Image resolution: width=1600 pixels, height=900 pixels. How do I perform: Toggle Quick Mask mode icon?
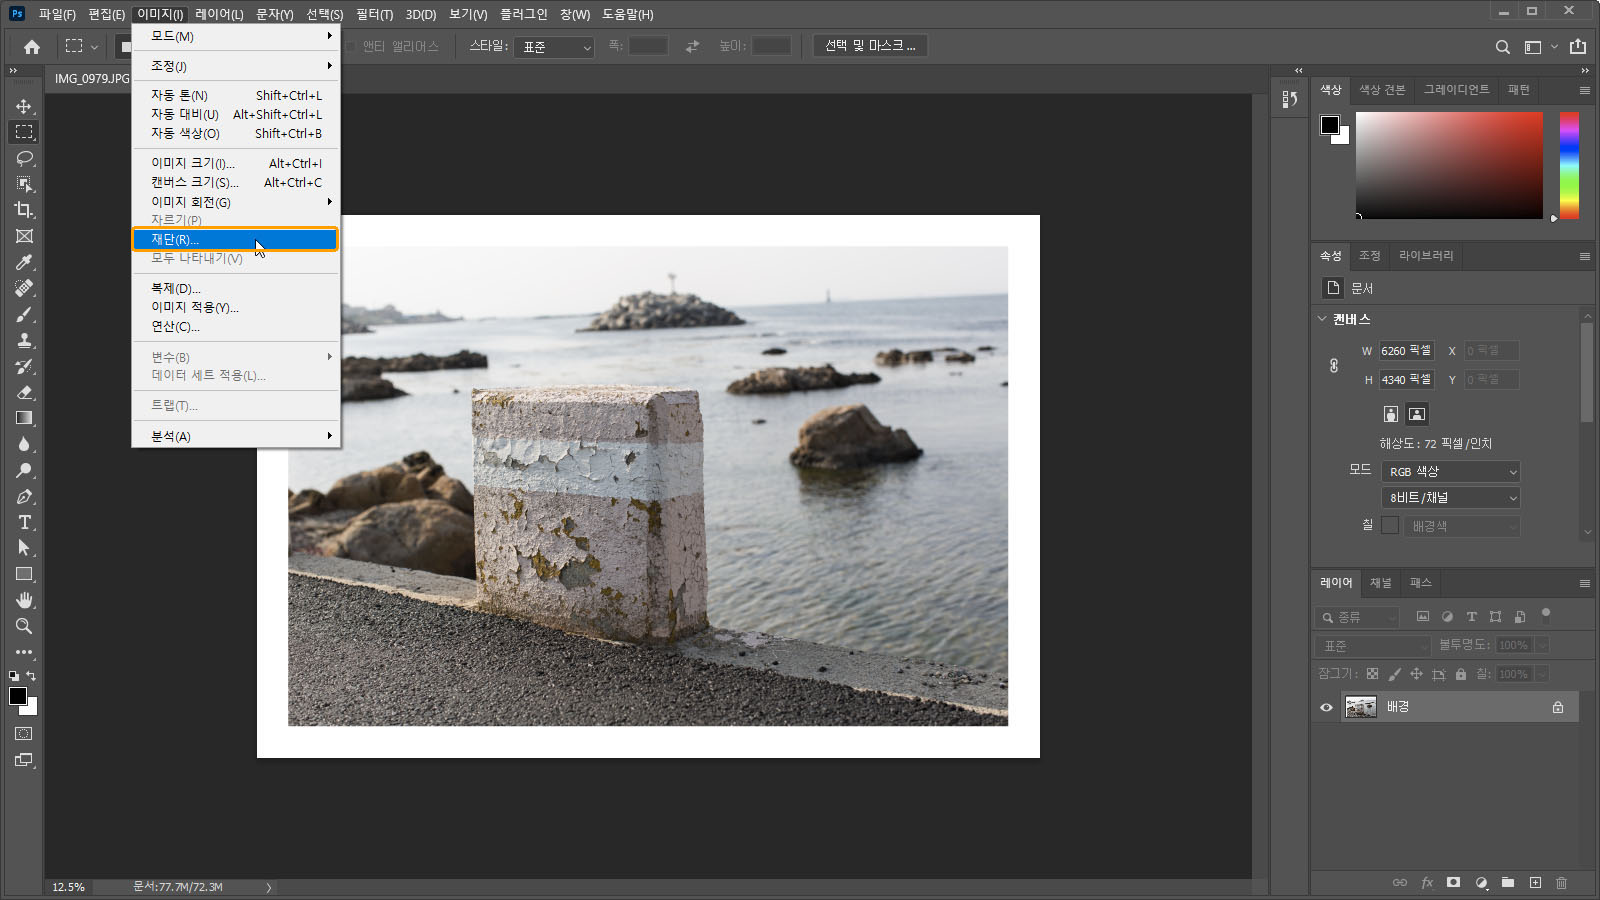click(24, 734)
